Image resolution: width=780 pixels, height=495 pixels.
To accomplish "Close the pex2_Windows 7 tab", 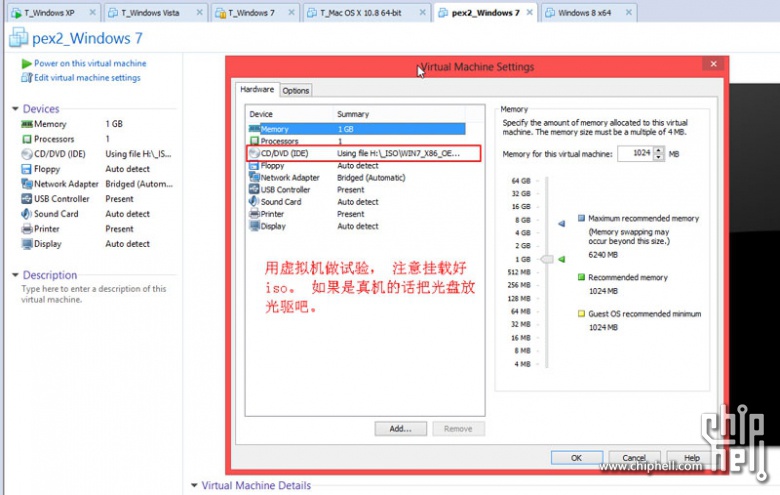I will 530,12.
